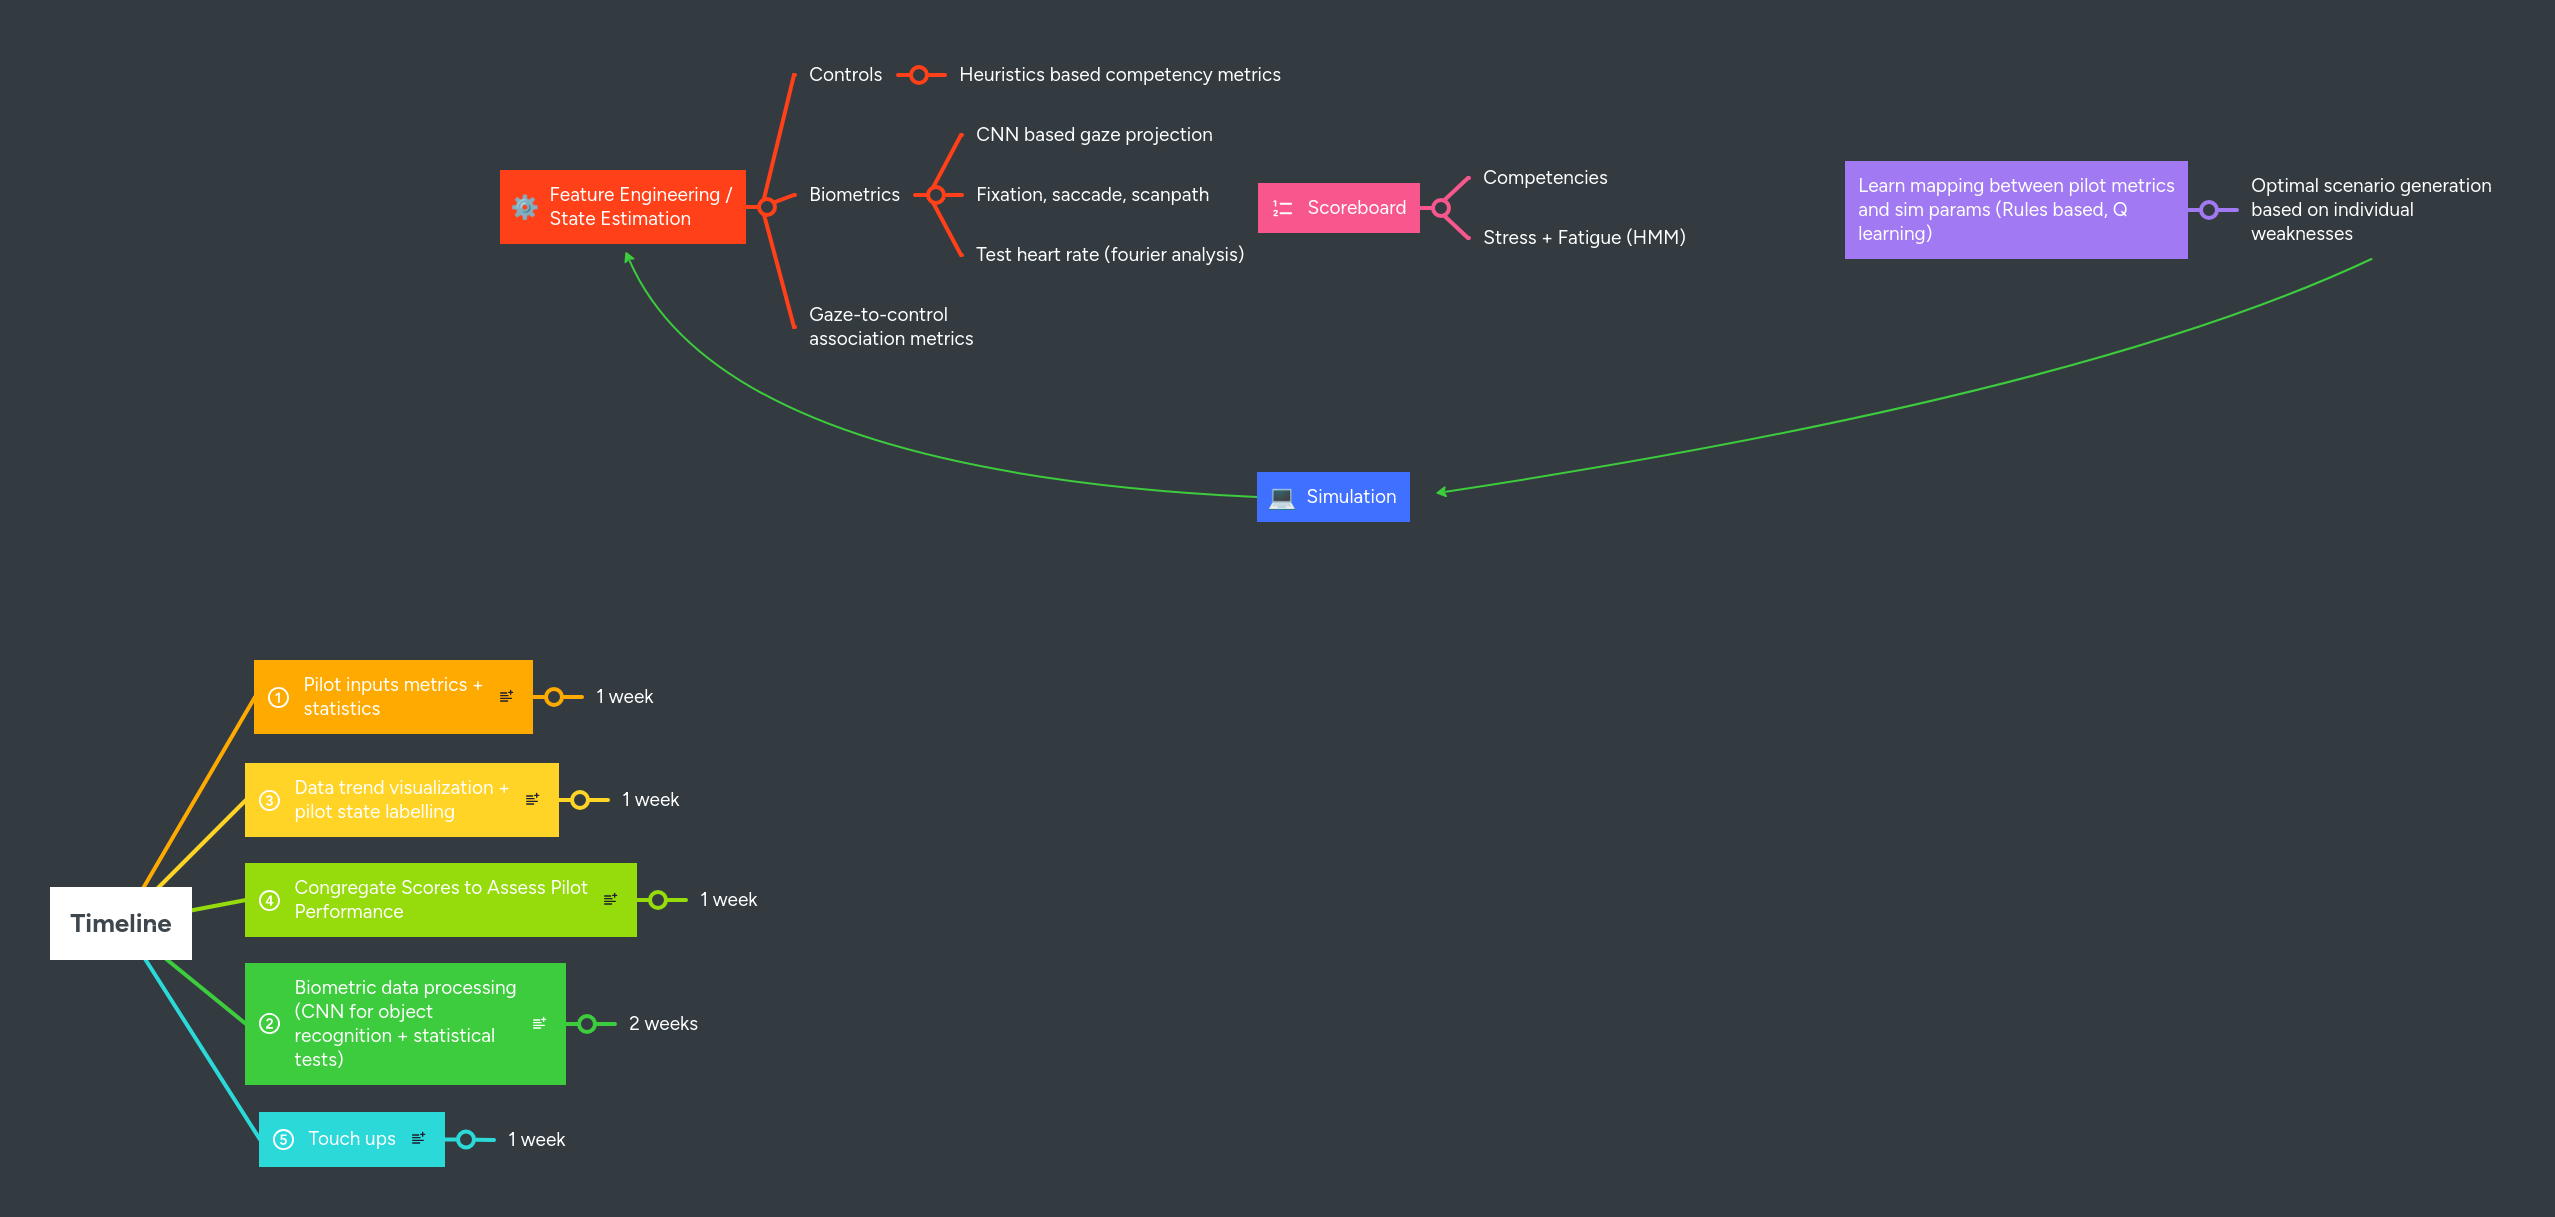Image resolution: width=2555 pixels, height=1217 pixels.
Task: Select CNN based gaze projection topic
Action: coord(1094,135)
